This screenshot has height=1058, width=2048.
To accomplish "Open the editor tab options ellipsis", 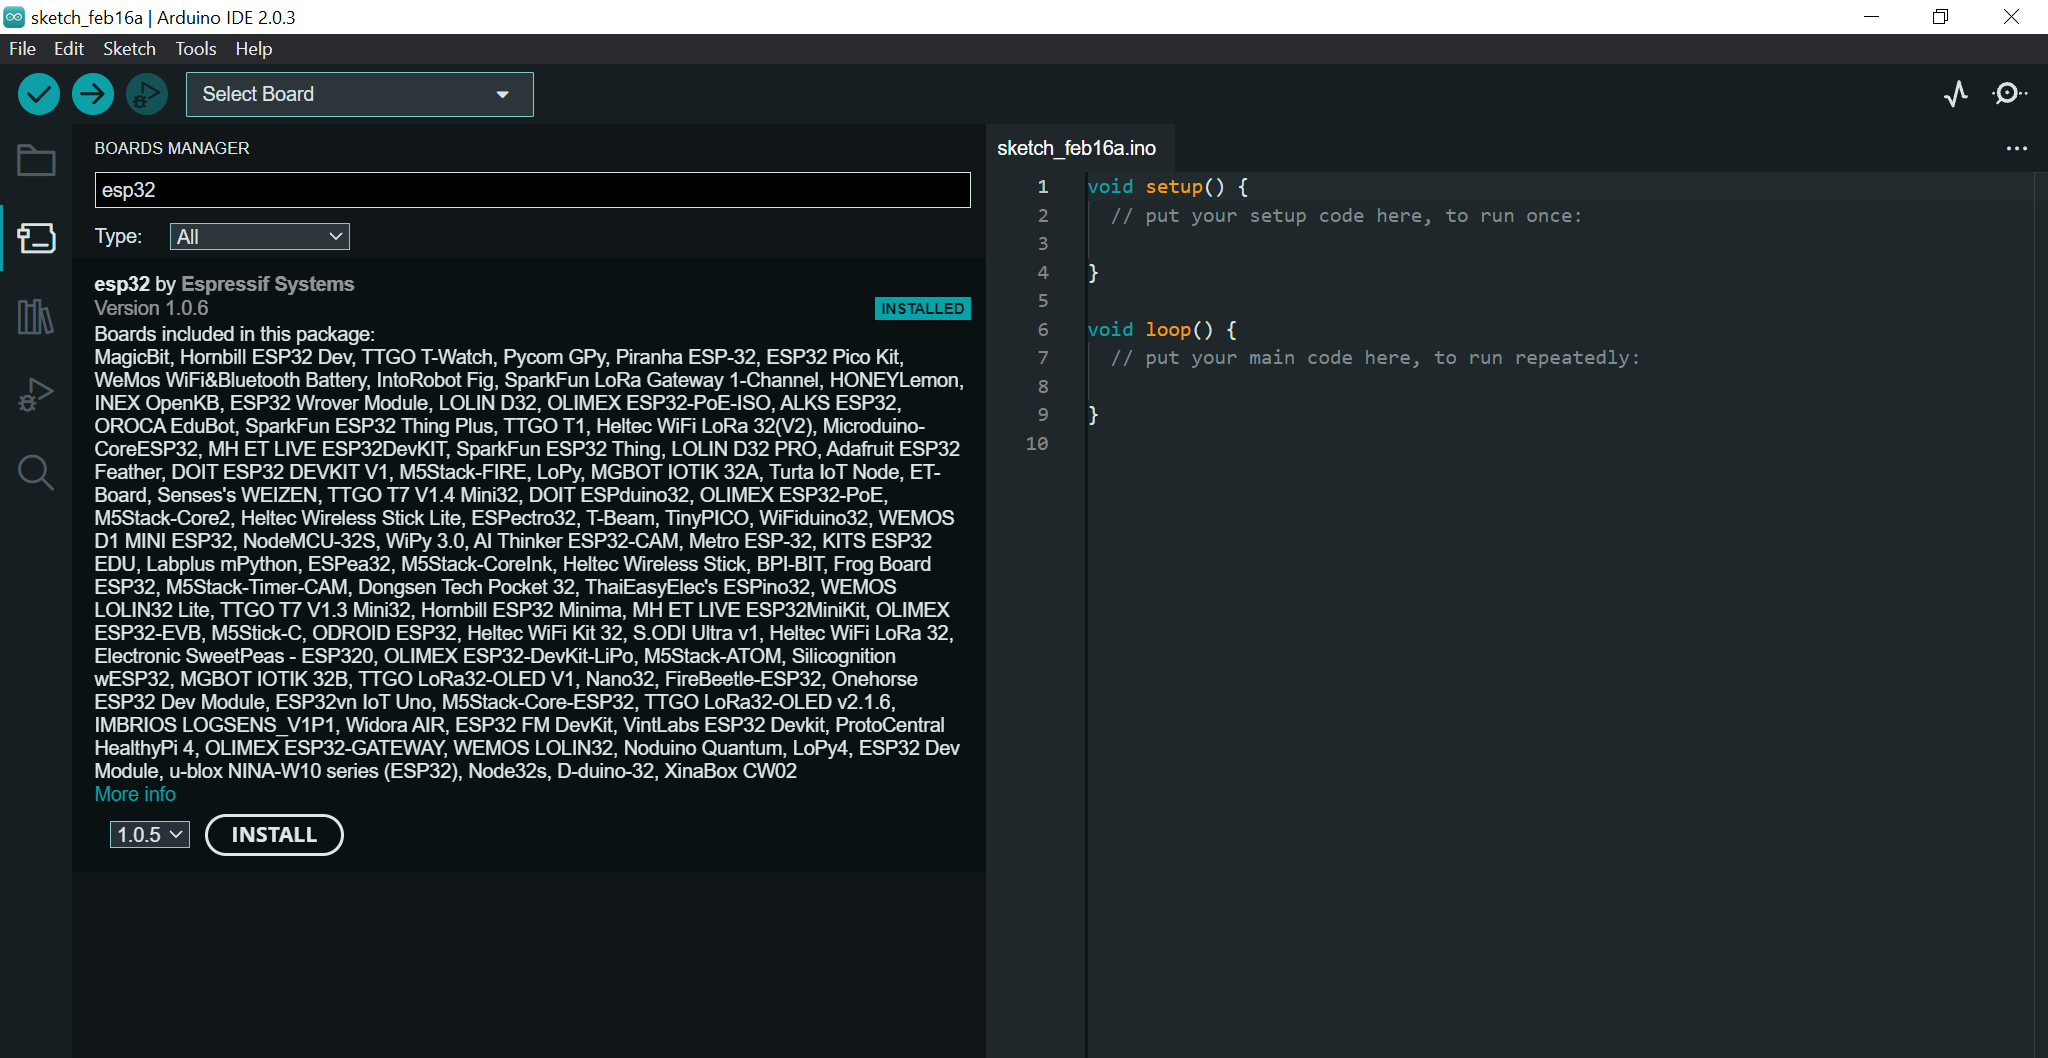I will [x=2017, y=148].
